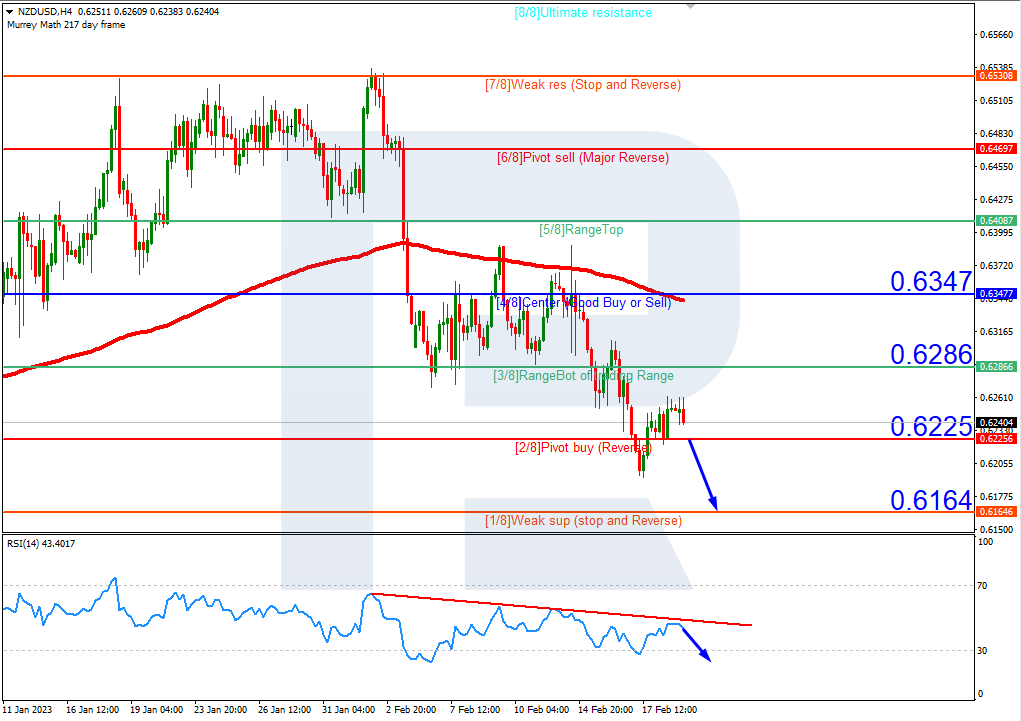Click the [8/8]Ultimate resistance label
The image size is (1021, 721).
click(582, 13)
